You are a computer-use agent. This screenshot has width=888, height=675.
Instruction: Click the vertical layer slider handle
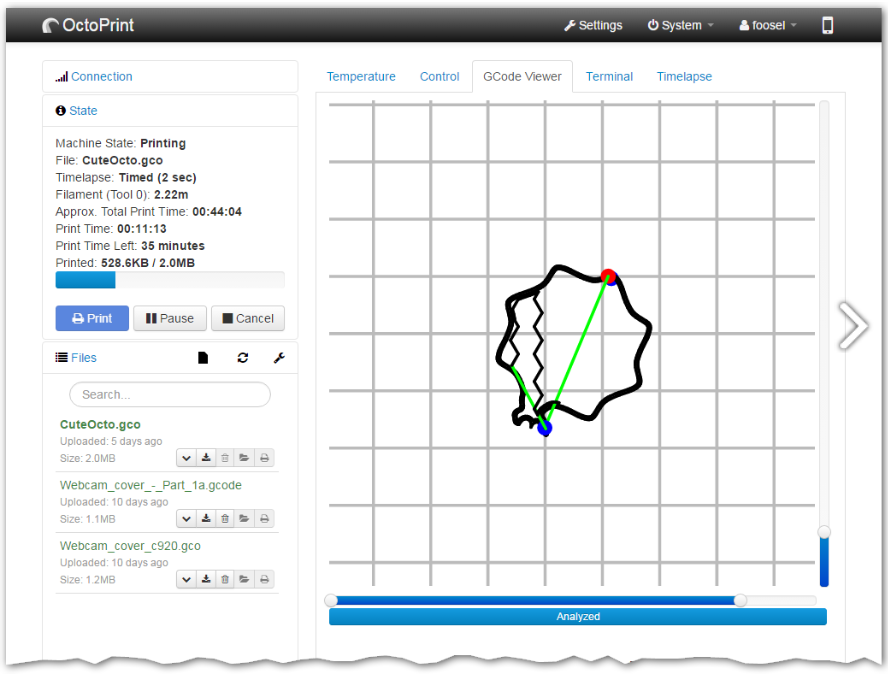point(824,532)
